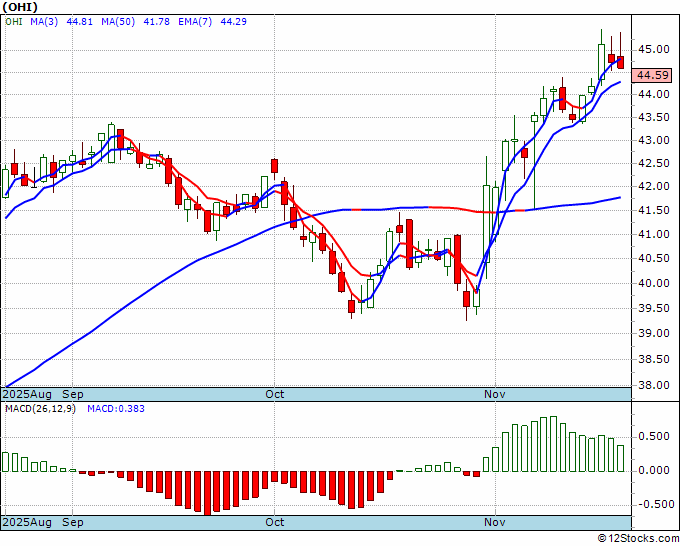Click the (OHI) chart title

click(20, 7)
